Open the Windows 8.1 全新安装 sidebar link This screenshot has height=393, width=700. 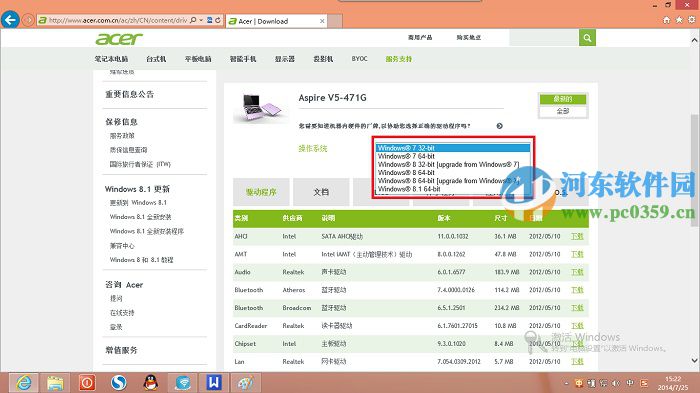pos(141,217)
